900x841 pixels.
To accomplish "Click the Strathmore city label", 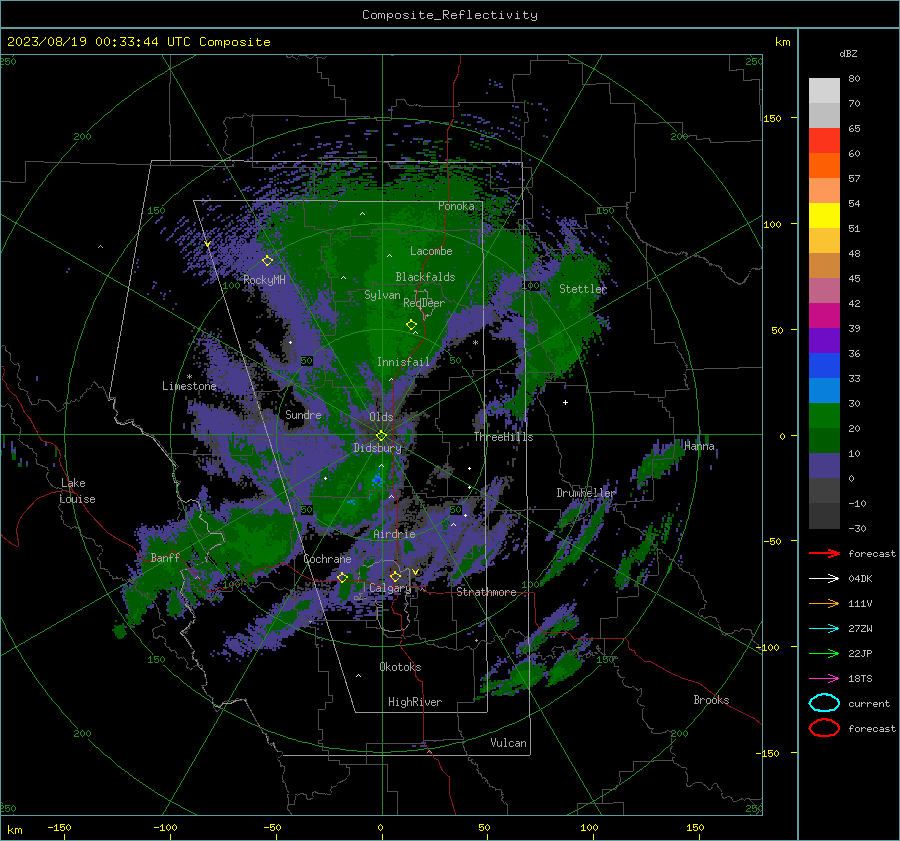I will 486,592.
